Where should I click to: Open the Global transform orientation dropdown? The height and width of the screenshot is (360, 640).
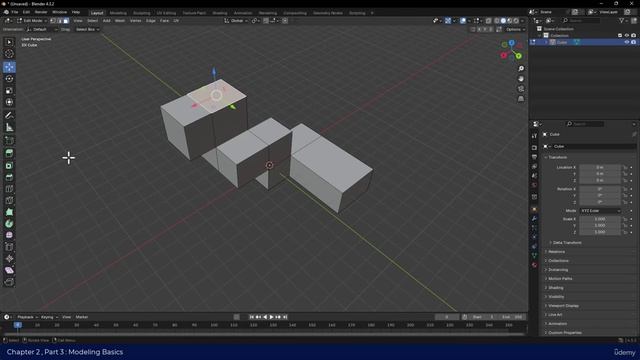(x=236, y=20)
